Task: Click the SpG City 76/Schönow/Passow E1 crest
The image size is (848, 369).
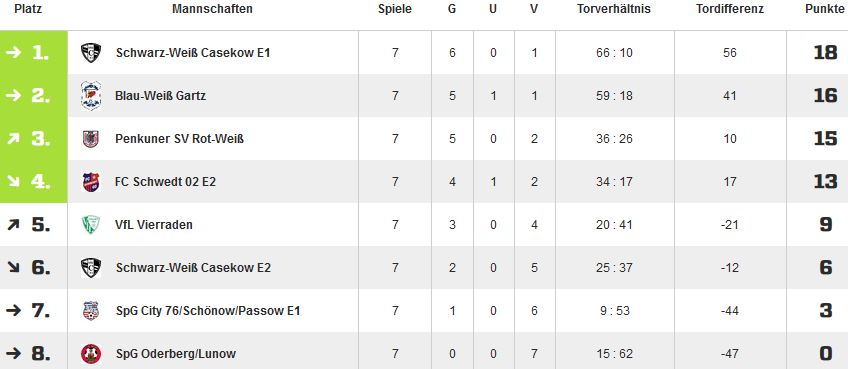Action: (91, 311)
